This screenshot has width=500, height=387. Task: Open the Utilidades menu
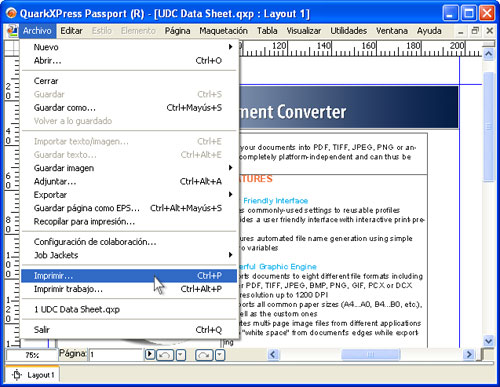point(348,31)
